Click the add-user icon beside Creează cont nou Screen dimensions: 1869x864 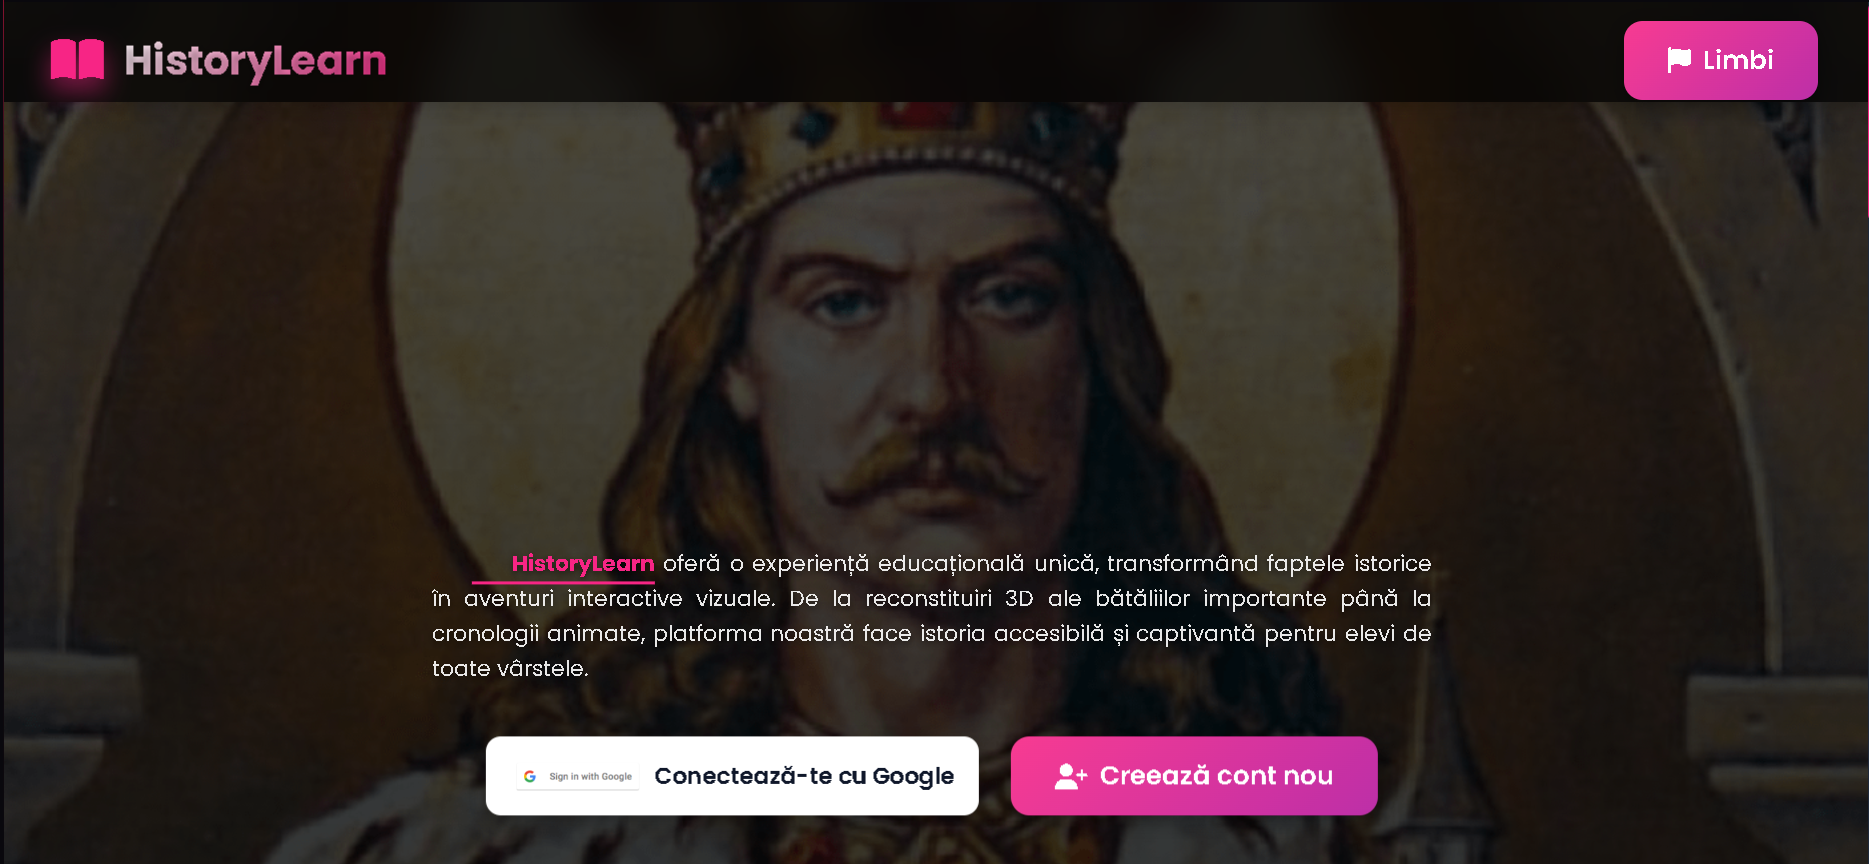1070,776
